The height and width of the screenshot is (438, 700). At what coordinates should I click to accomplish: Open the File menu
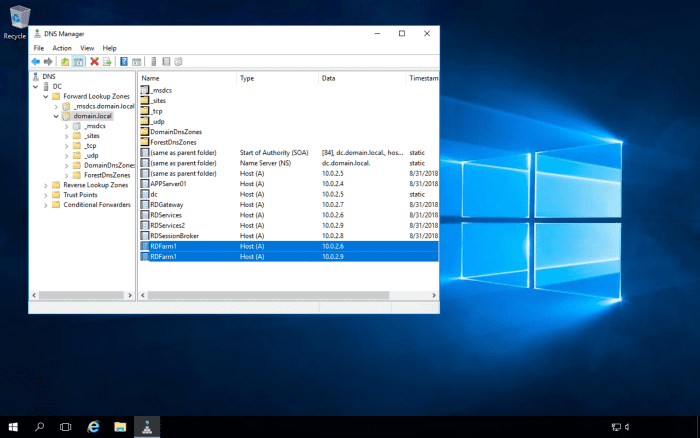pos(39,48)
